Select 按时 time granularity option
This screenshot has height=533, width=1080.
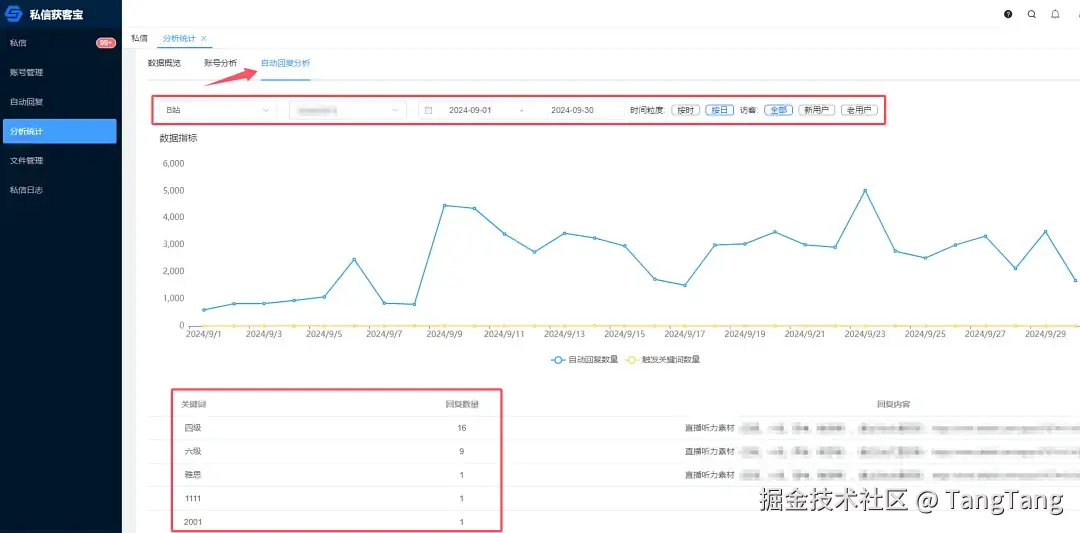686,110
